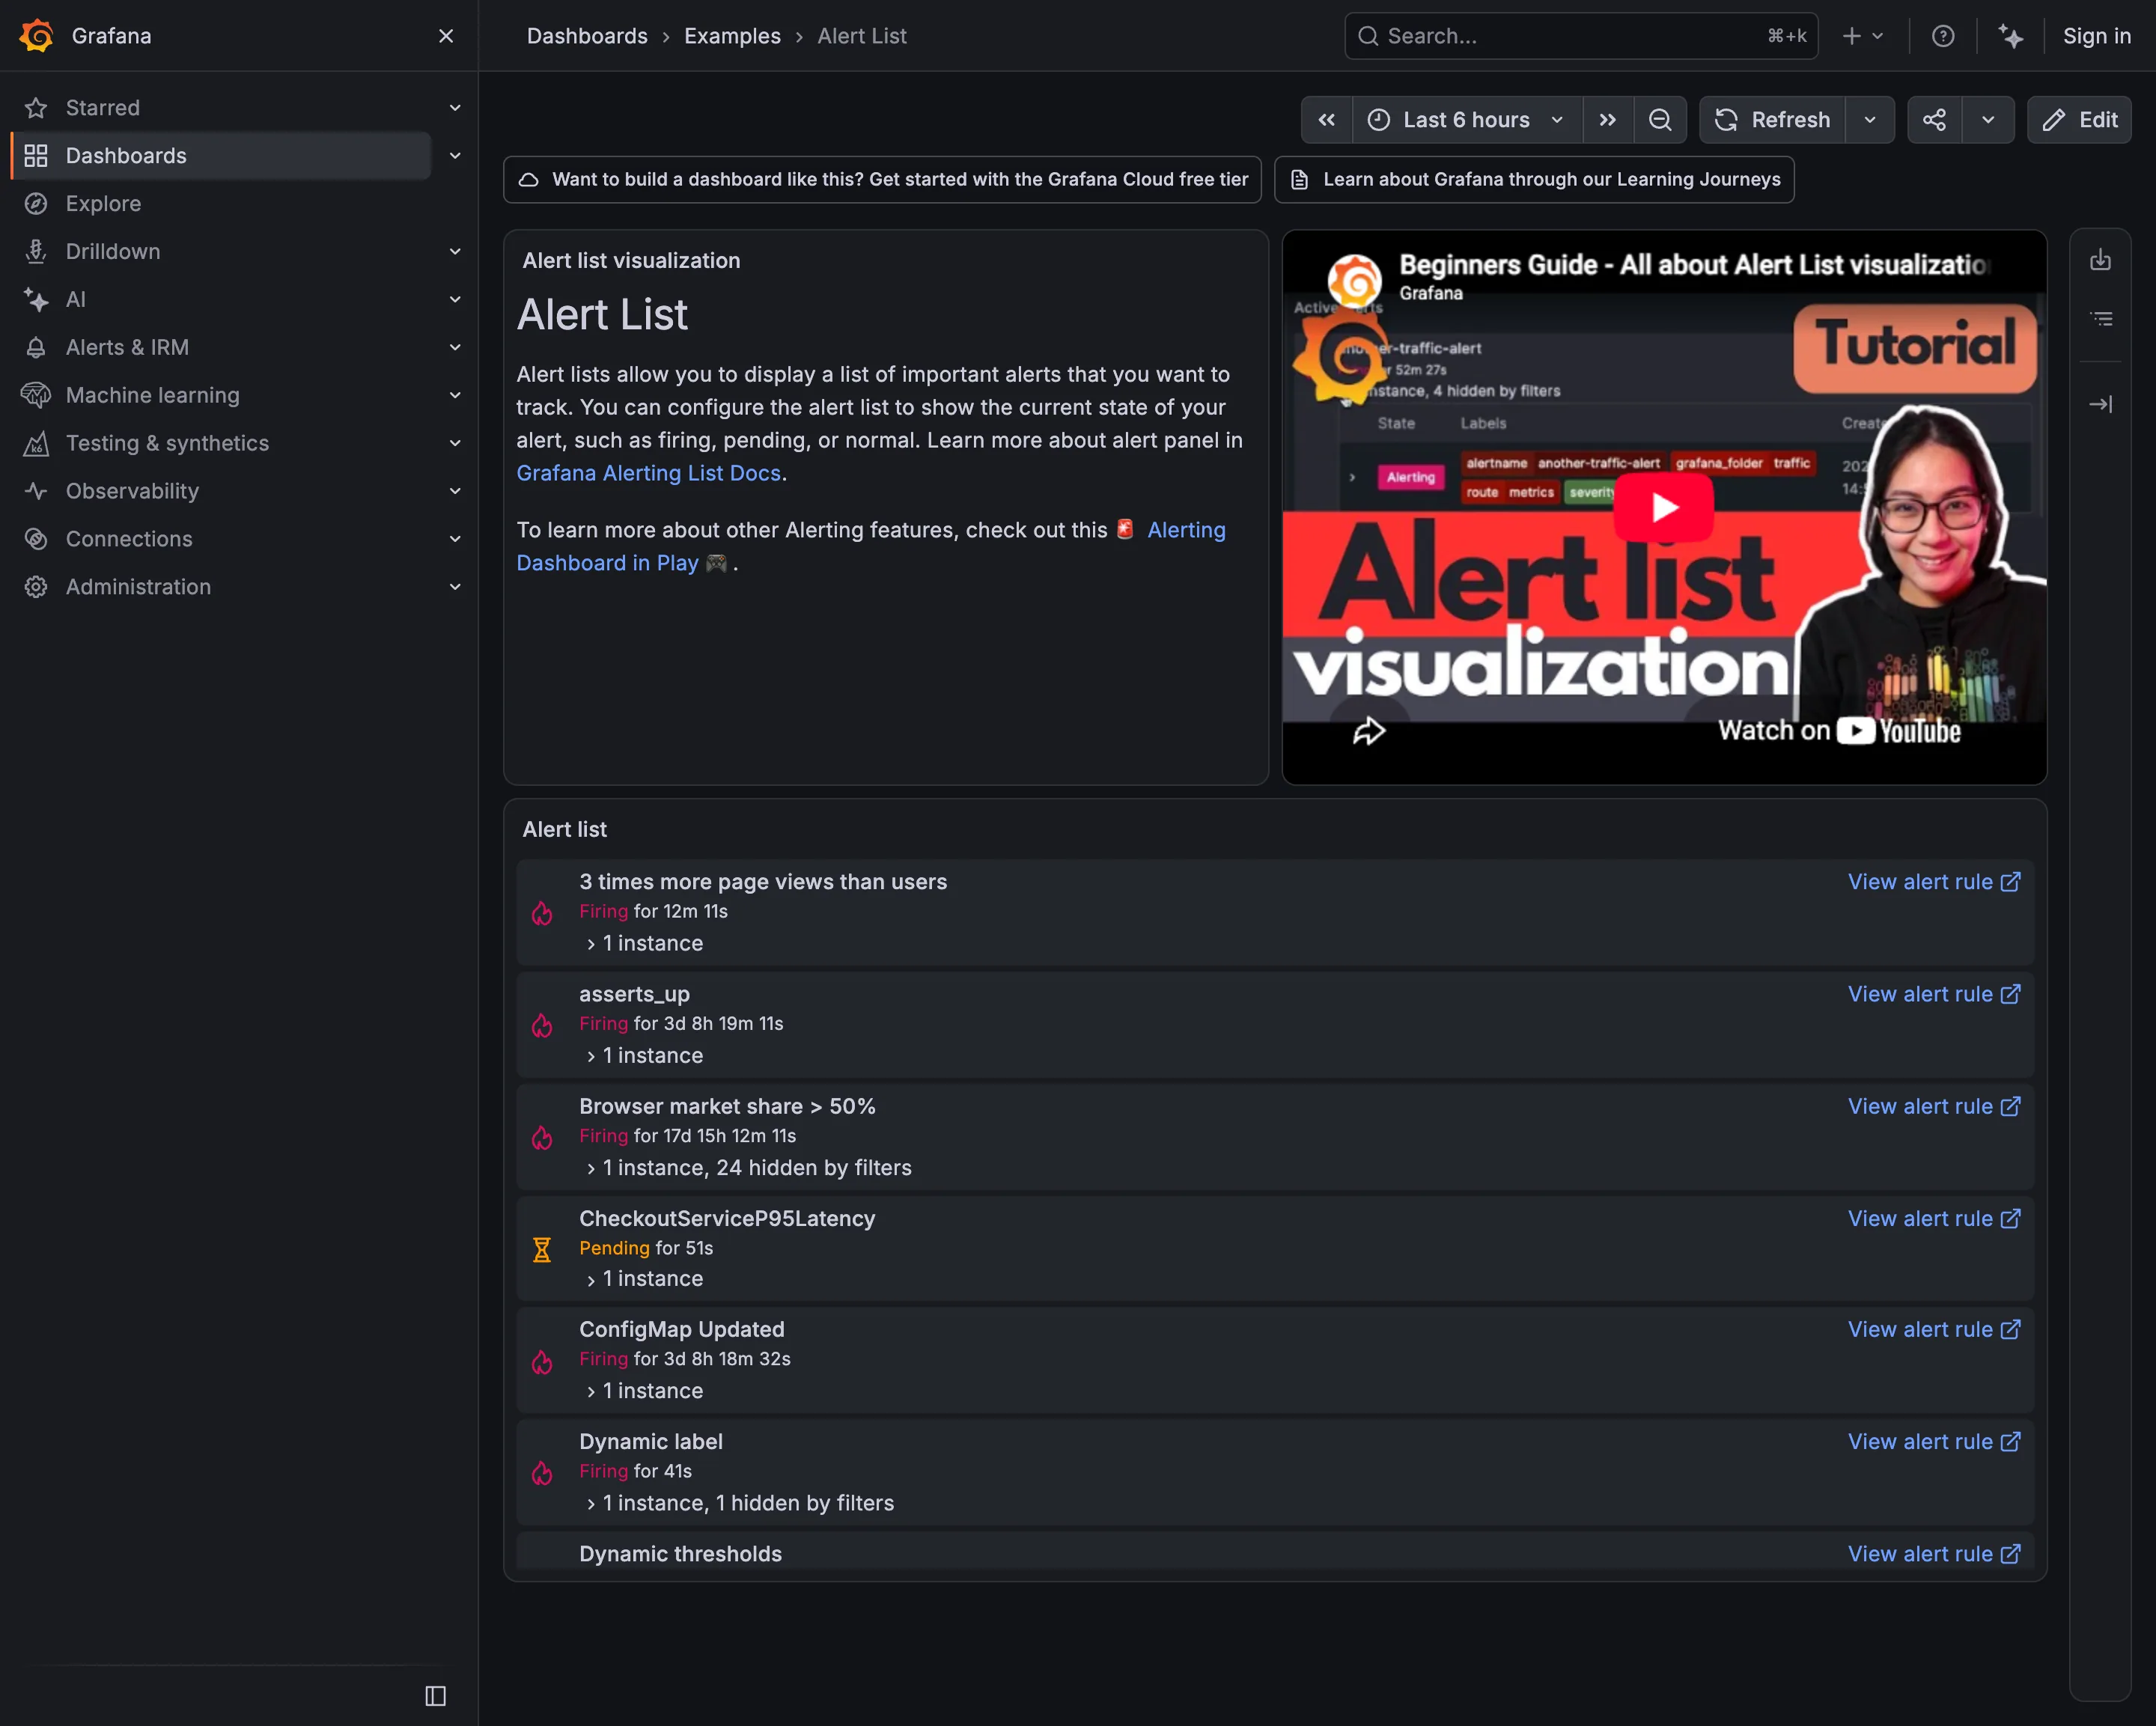Open the Last 6 hours time picker
This screenshot has height=1726, width=2156.
pos(1467,120)
